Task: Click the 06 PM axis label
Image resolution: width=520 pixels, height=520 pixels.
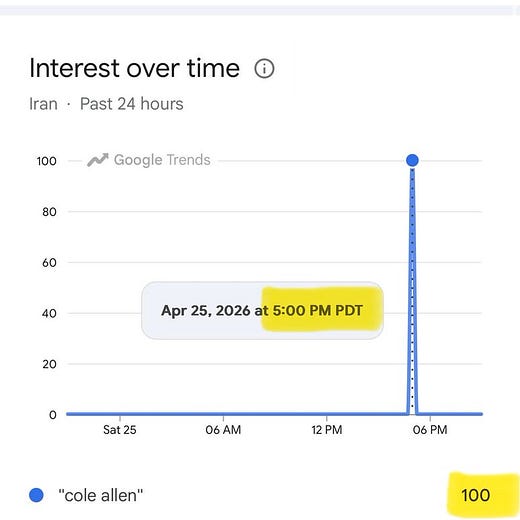Action: pos(430,430)
